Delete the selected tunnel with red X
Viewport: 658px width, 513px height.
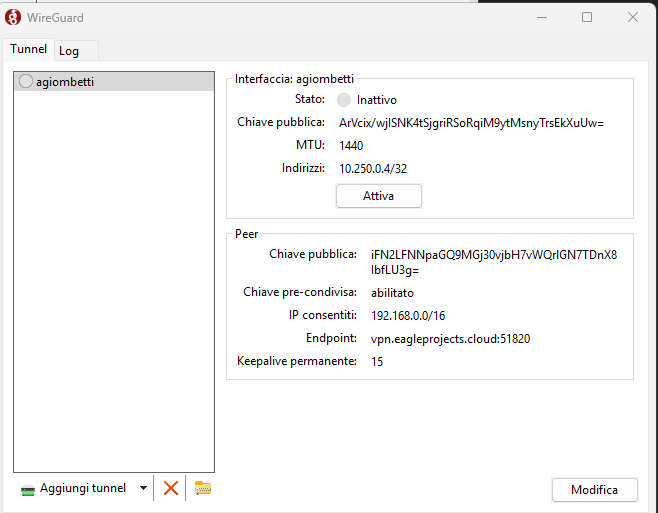point(171,488)
